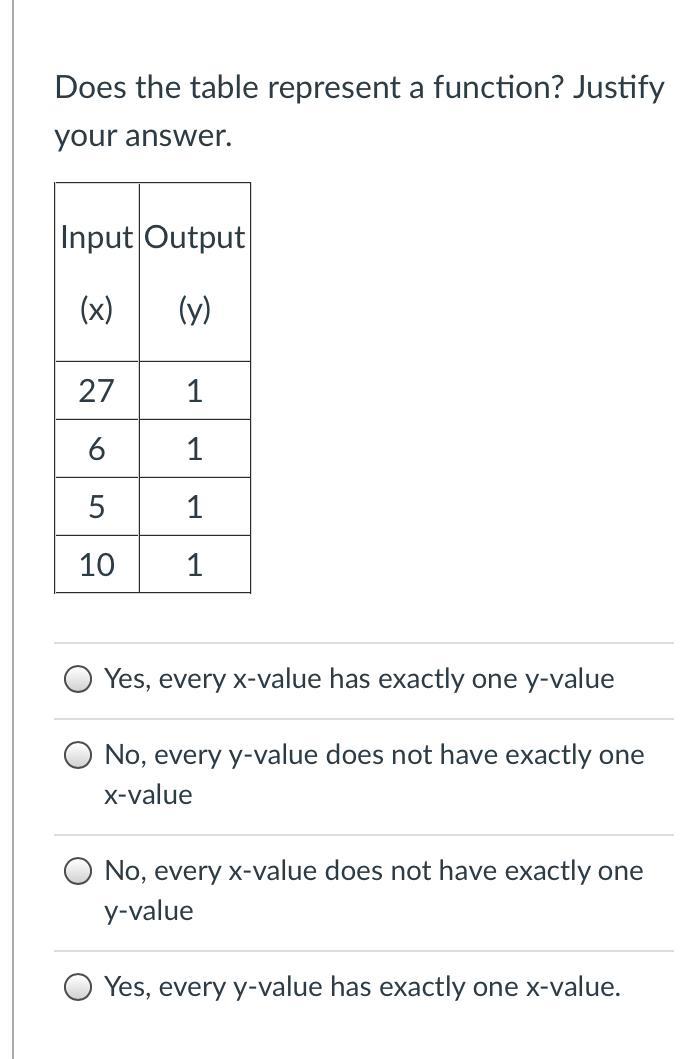Click the 'Input (x)' table header cell
This screenshot has height=1059, width=690.
pyautogui.click(x=97, y=272)
